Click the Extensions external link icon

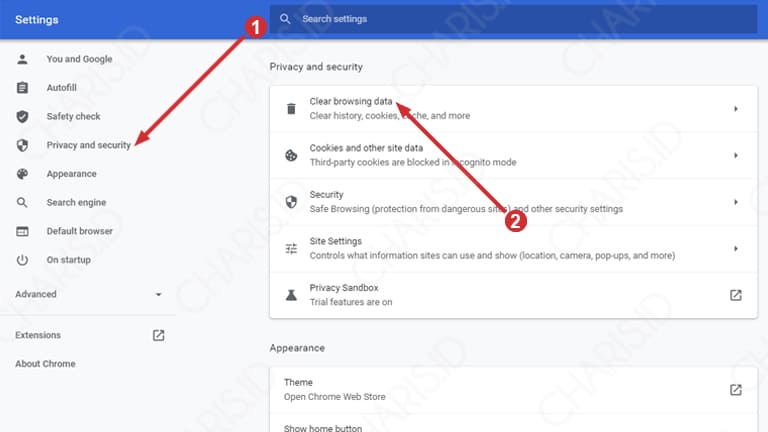point(158,335)
